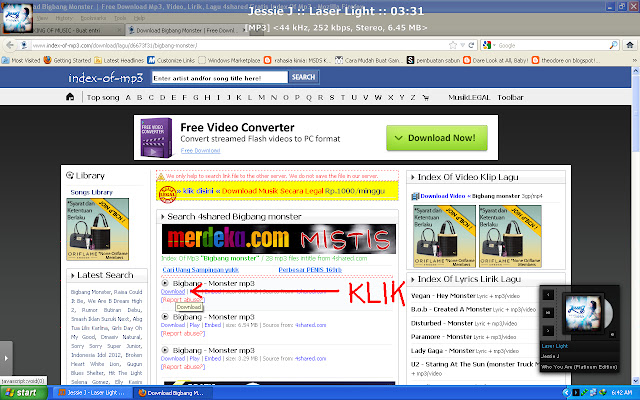Open the Dare Look at All, Baby! bookmark
Image resolution: width=640 pixels, height=400 pixels.
click(496, 60)
